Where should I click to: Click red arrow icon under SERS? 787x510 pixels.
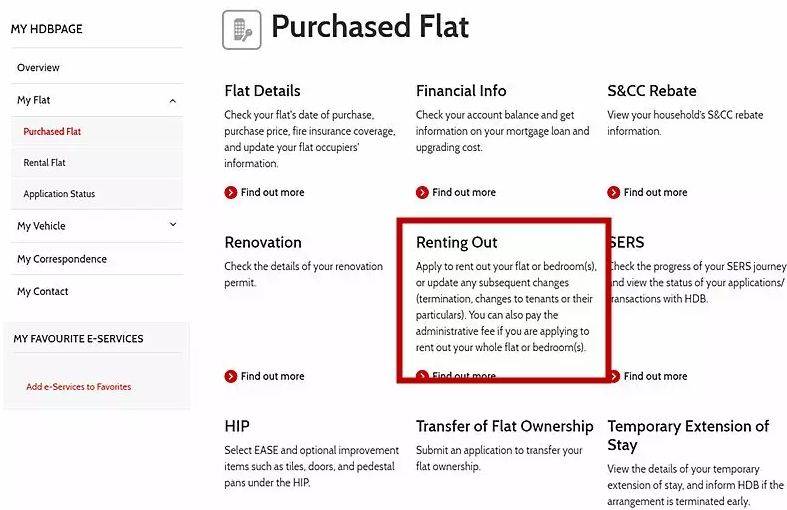click(614, 376)
